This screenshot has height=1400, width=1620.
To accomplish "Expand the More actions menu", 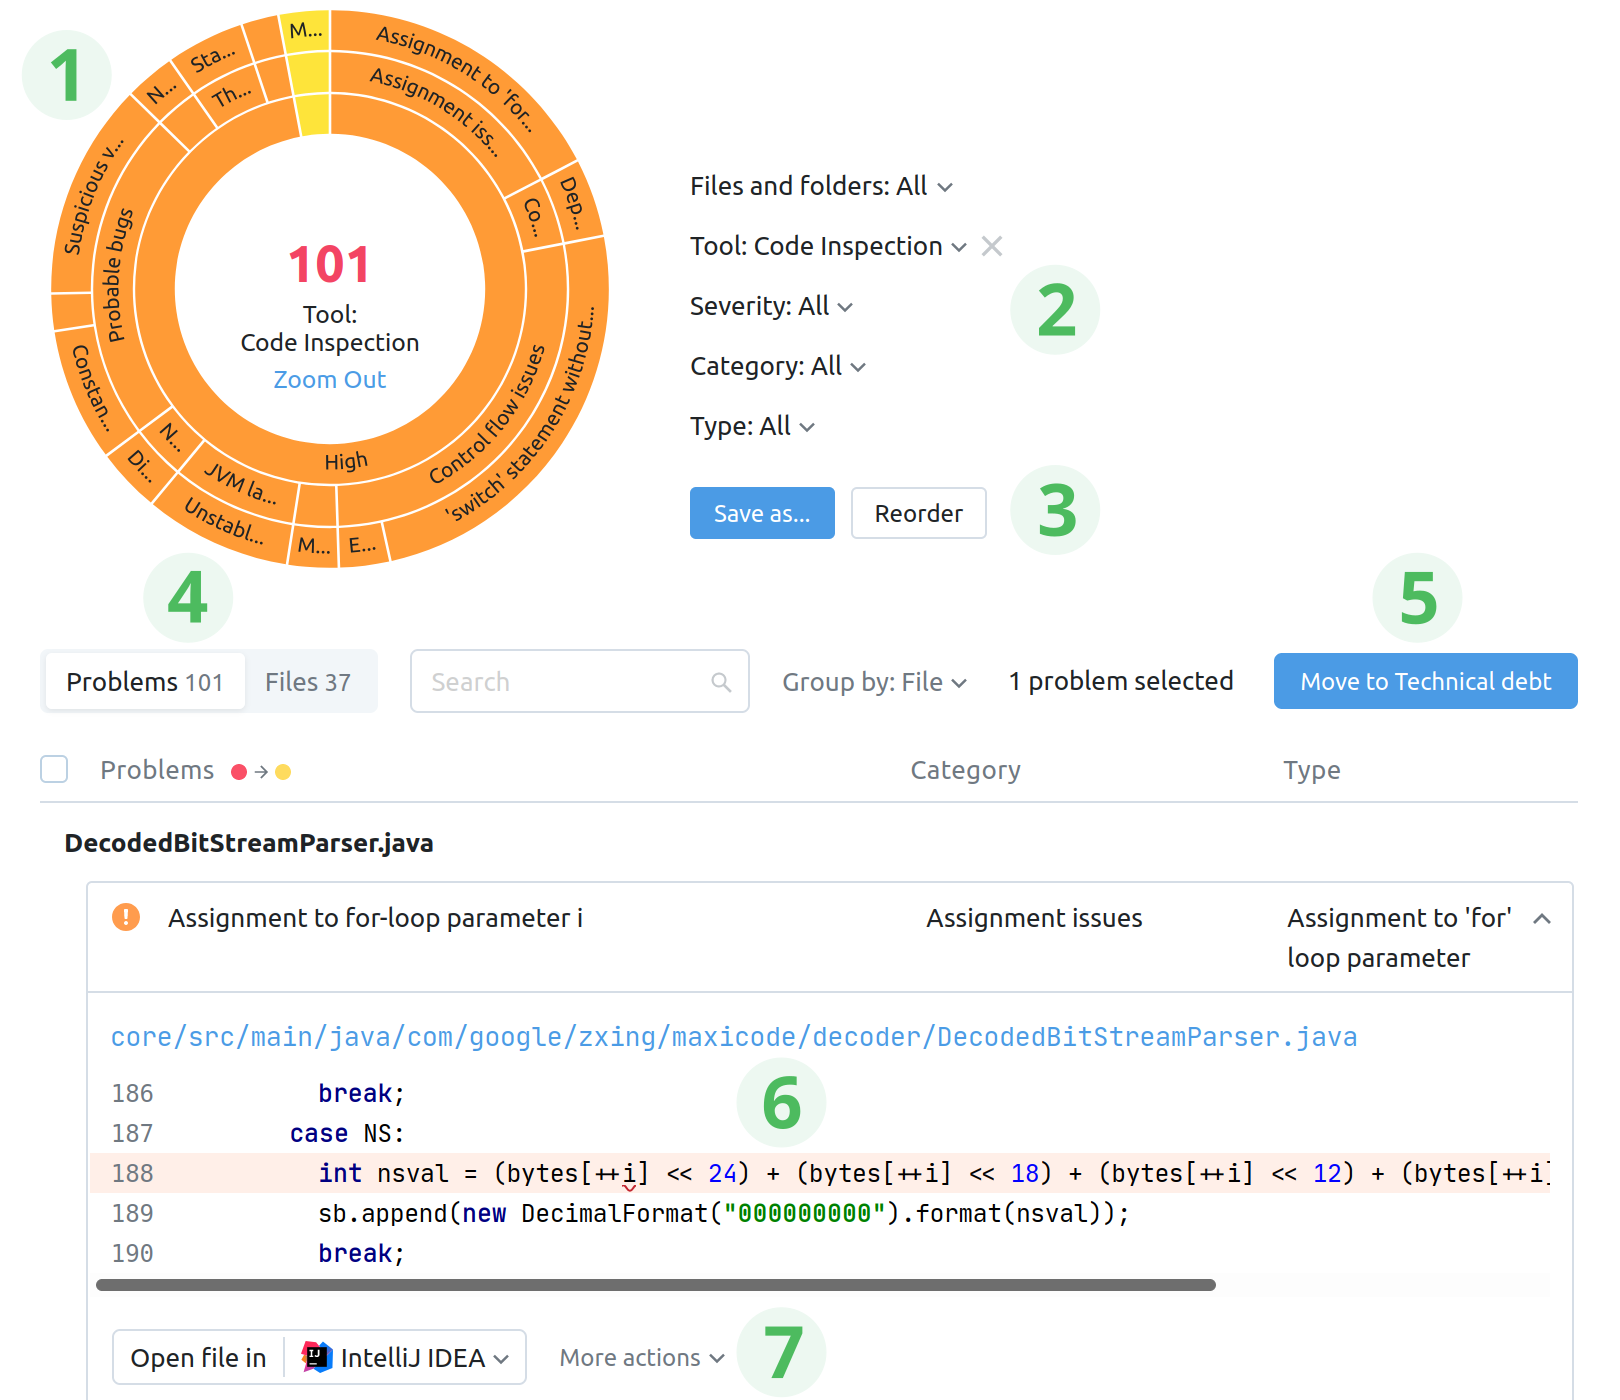I will point(641,1357).
